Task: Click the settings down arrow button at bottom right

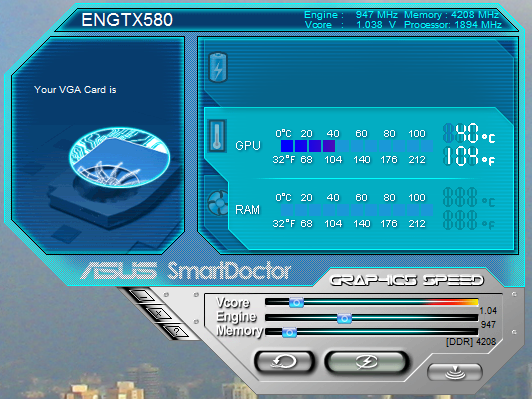Action: 455,372
